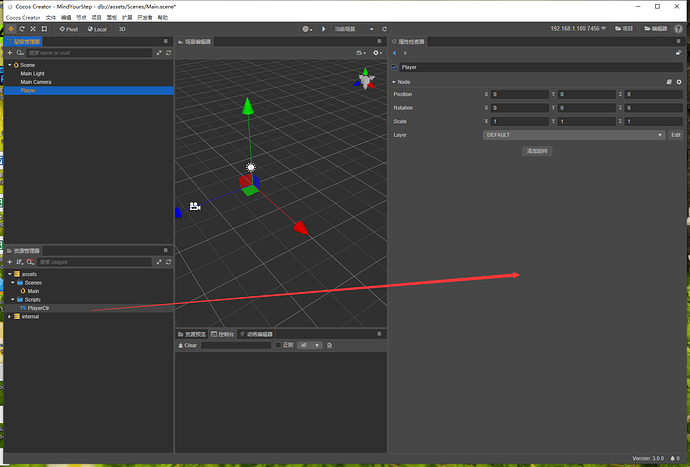Select the move gizmo tool
690x467 pixels.
[11, 29]
